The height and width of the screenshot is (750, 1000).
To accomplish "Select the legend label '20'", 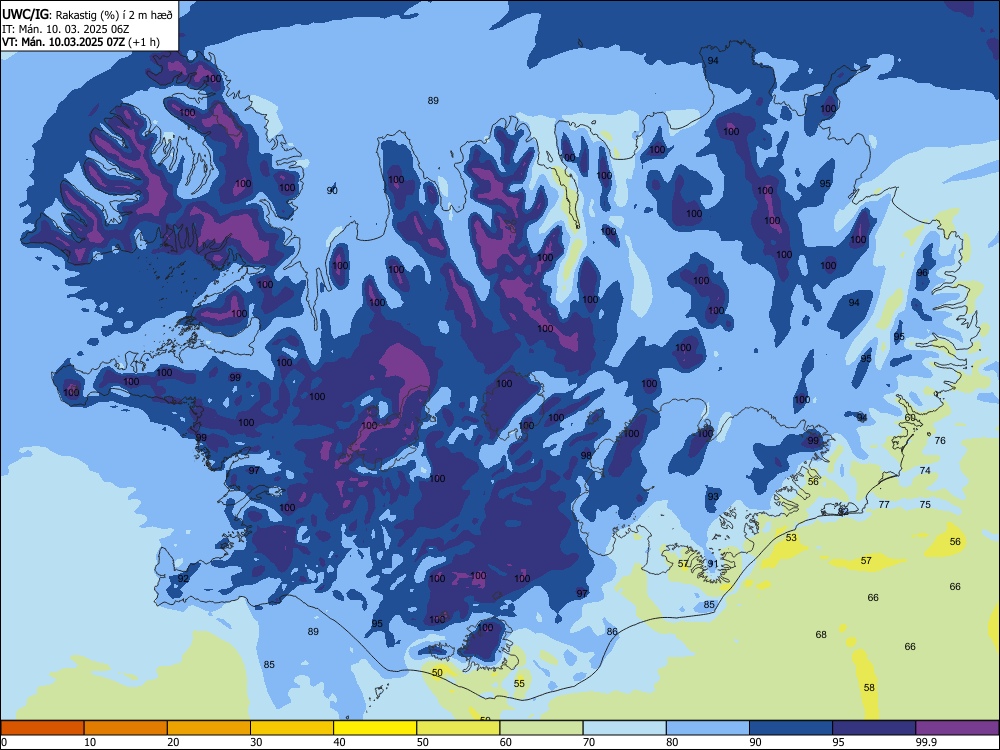I will pos(173,742).
